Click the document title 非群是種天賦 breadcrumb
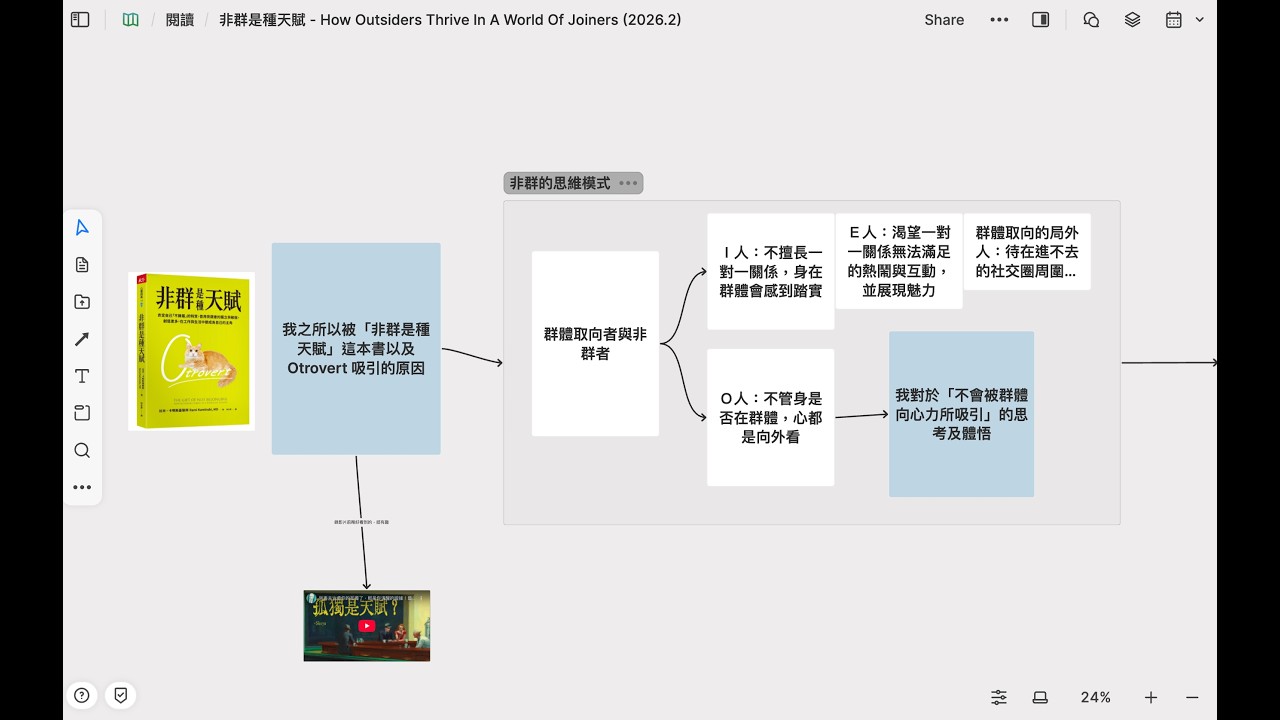Screen dimensions: 1280x720 (x=450, y=20)
